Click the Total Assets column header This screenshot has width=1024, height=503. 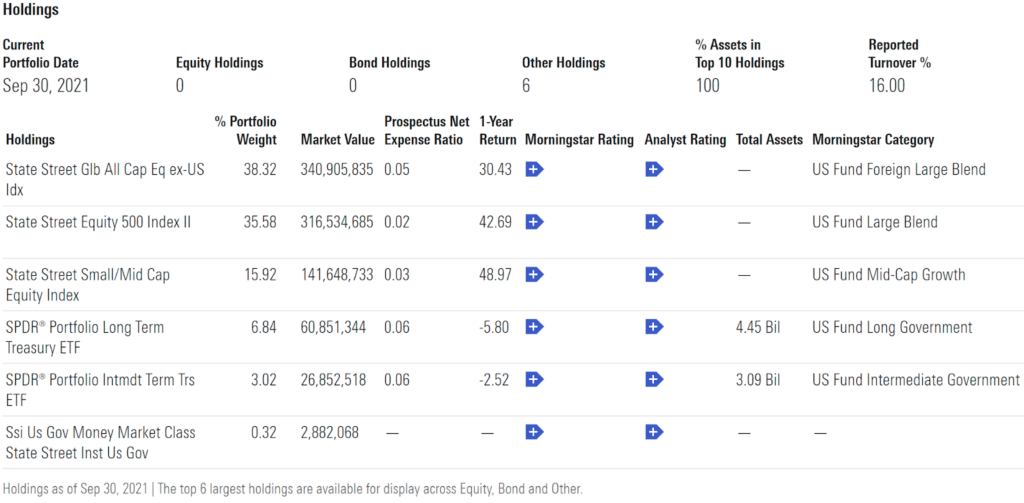[x=769, y=140]
